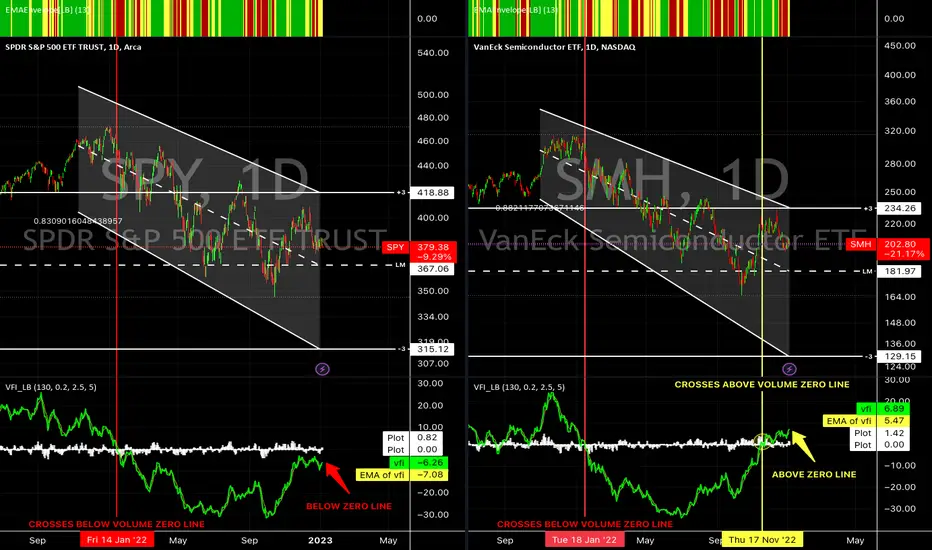Click the -21.17% change label
This screenshot has width=932, height=550.
click(902, 254)
